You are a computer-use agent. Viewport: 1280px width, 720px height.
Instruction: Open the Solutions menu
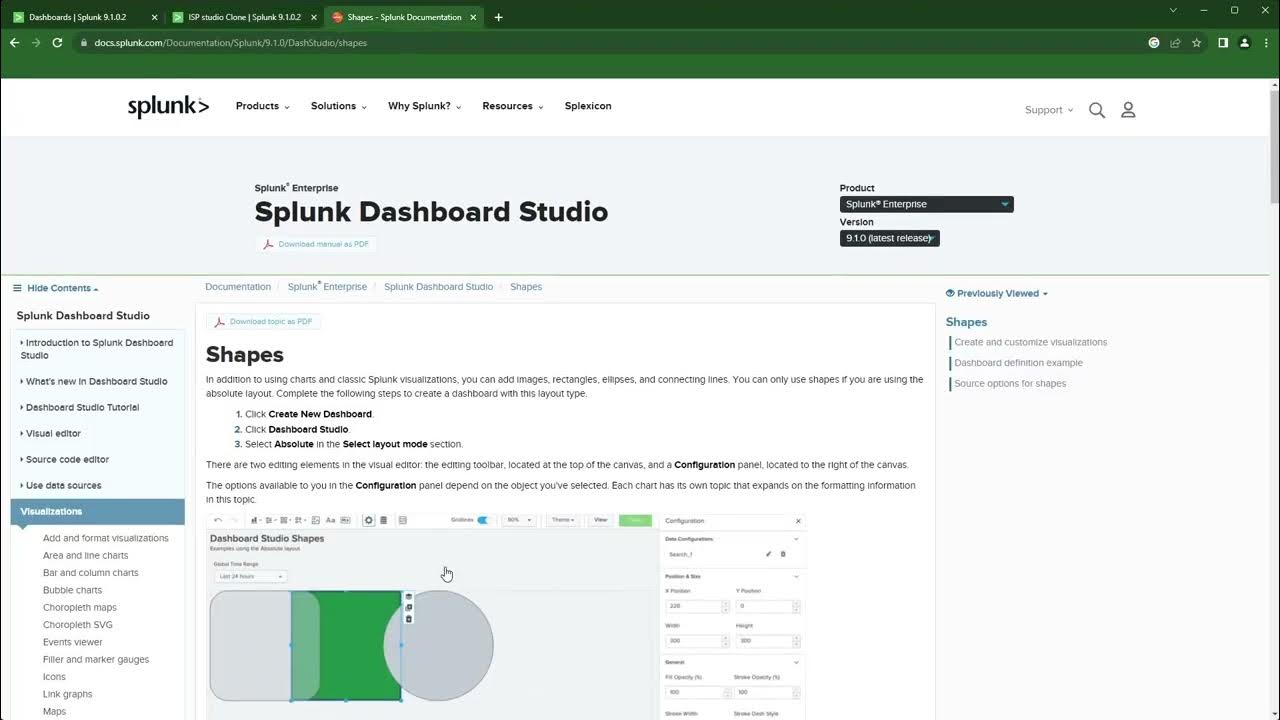338,106
